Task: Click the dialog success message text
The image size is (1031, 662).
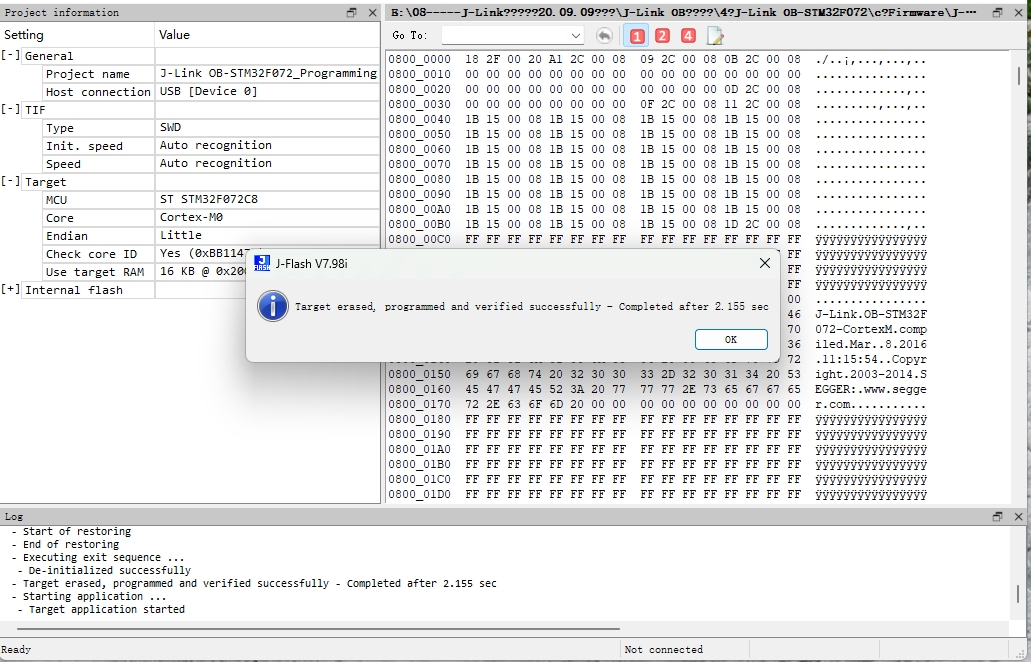Action: click(x=532, y=306)
